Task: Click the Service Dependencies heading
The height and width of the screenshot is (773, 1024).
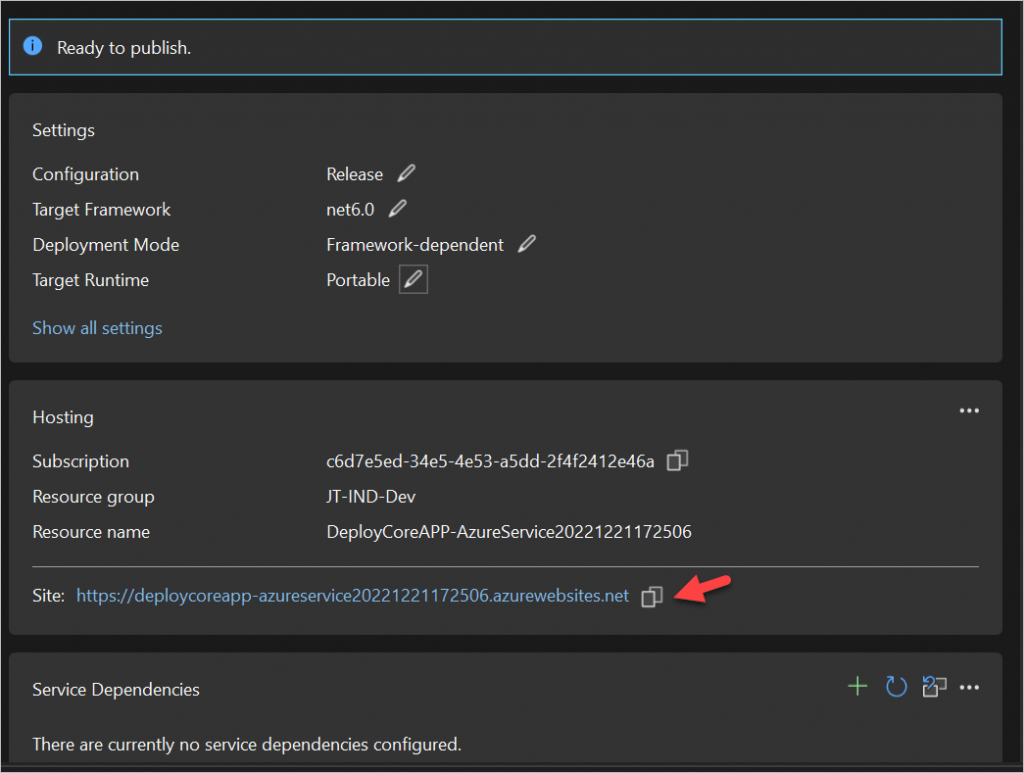Action: (116, 689)
